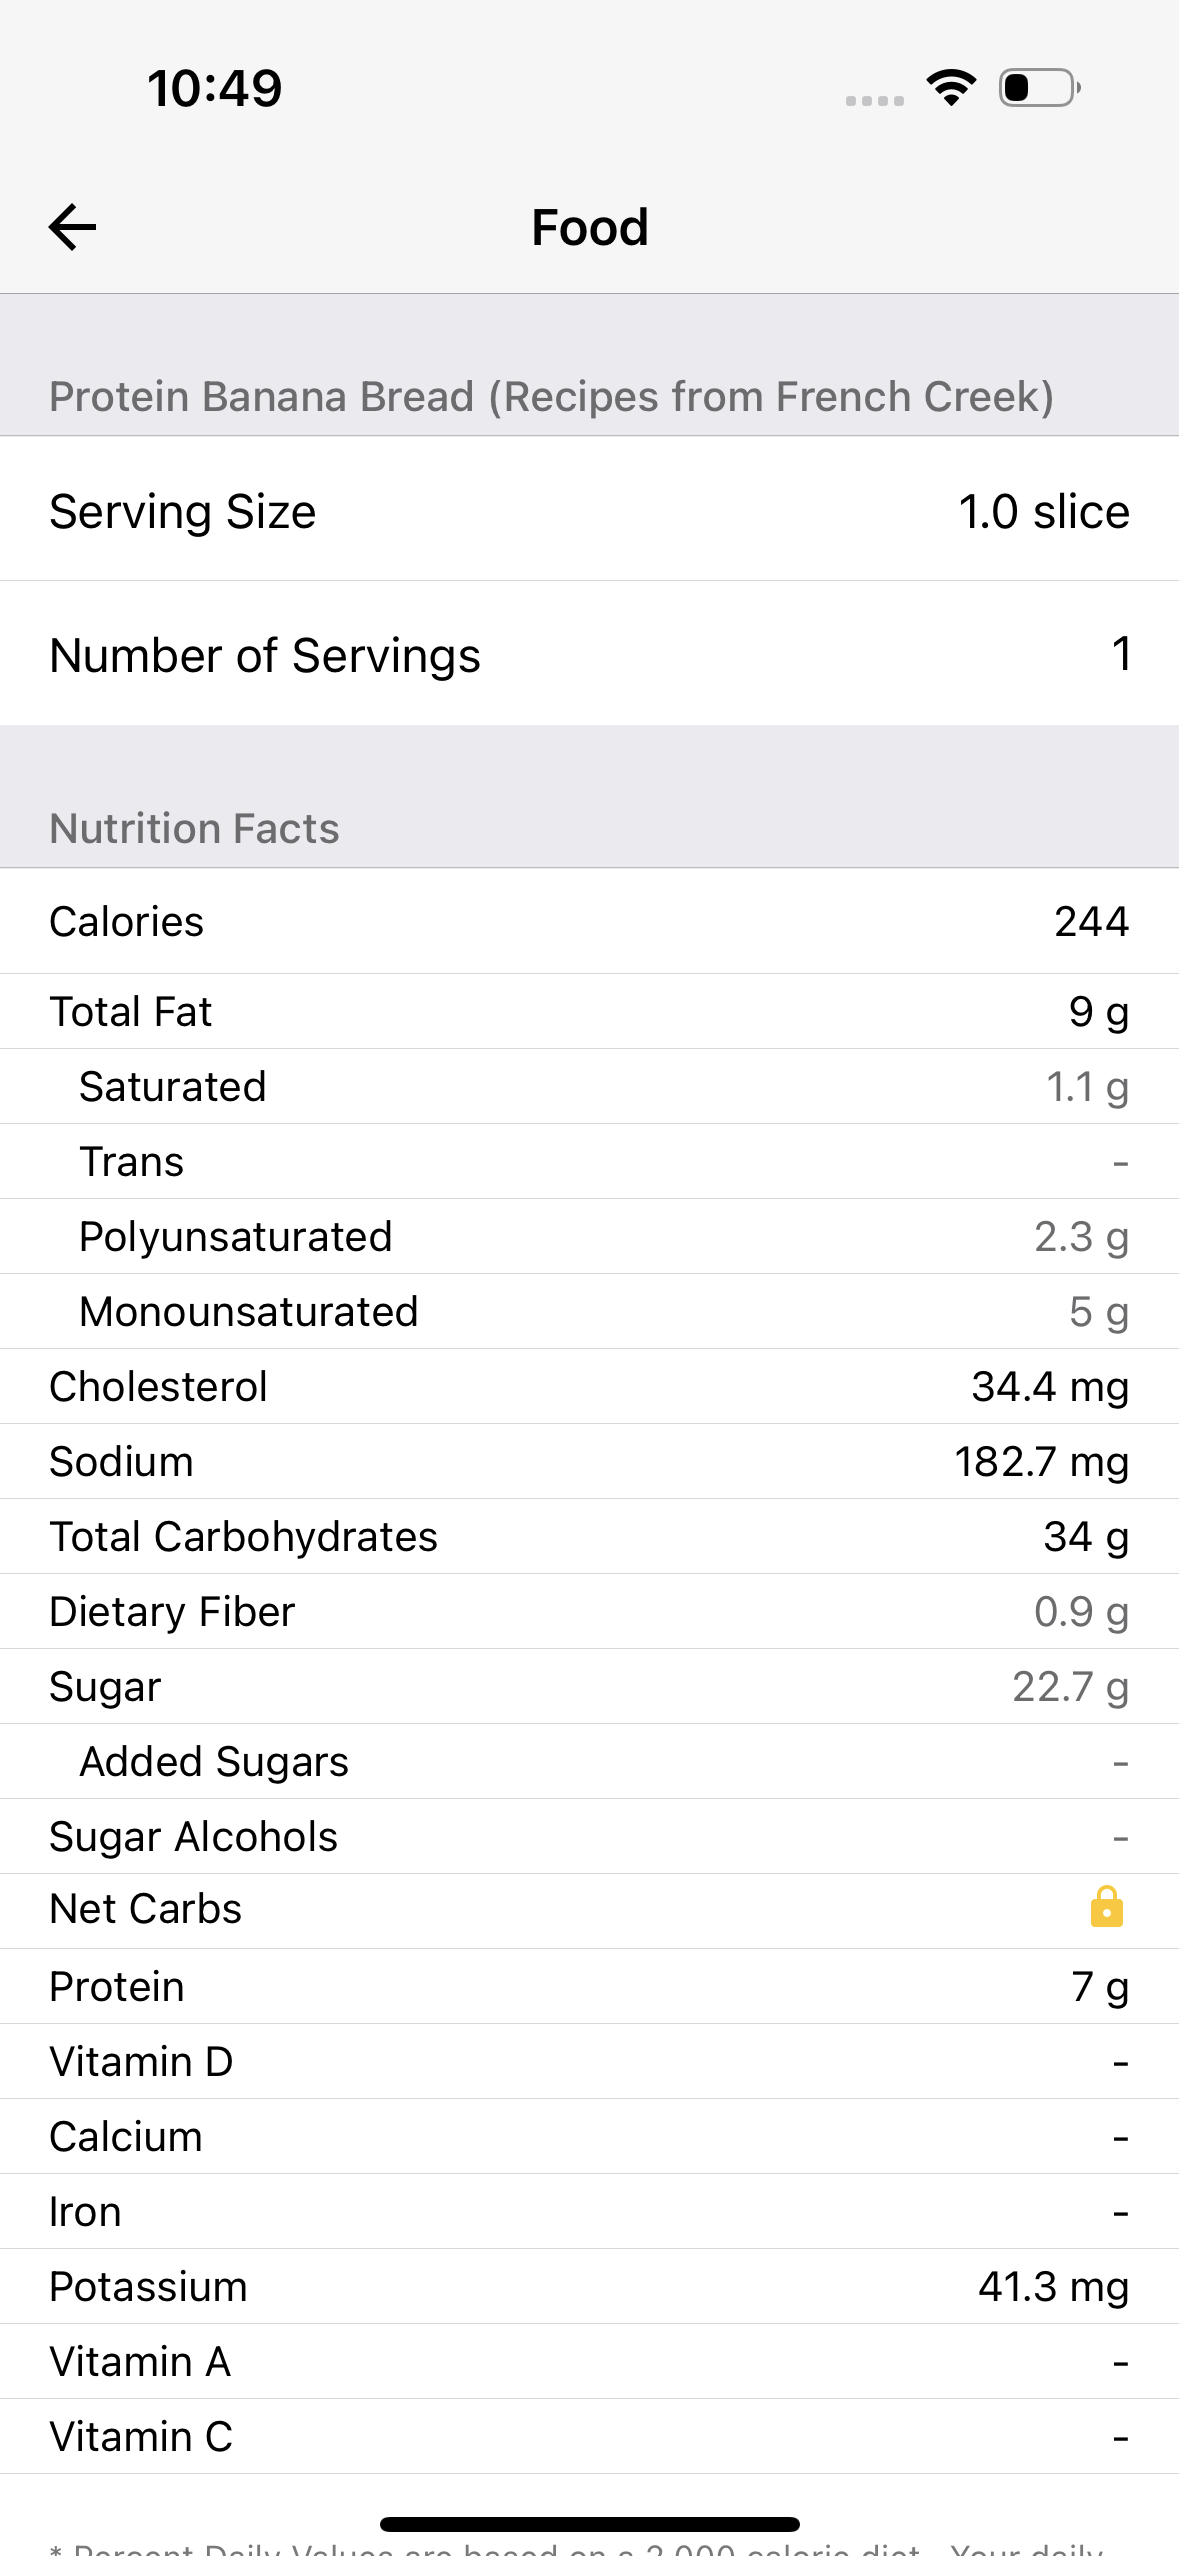This screenshot has height=2556, width=1179.
Task: Tap the back arrow icon
Action: click(73, 227)
